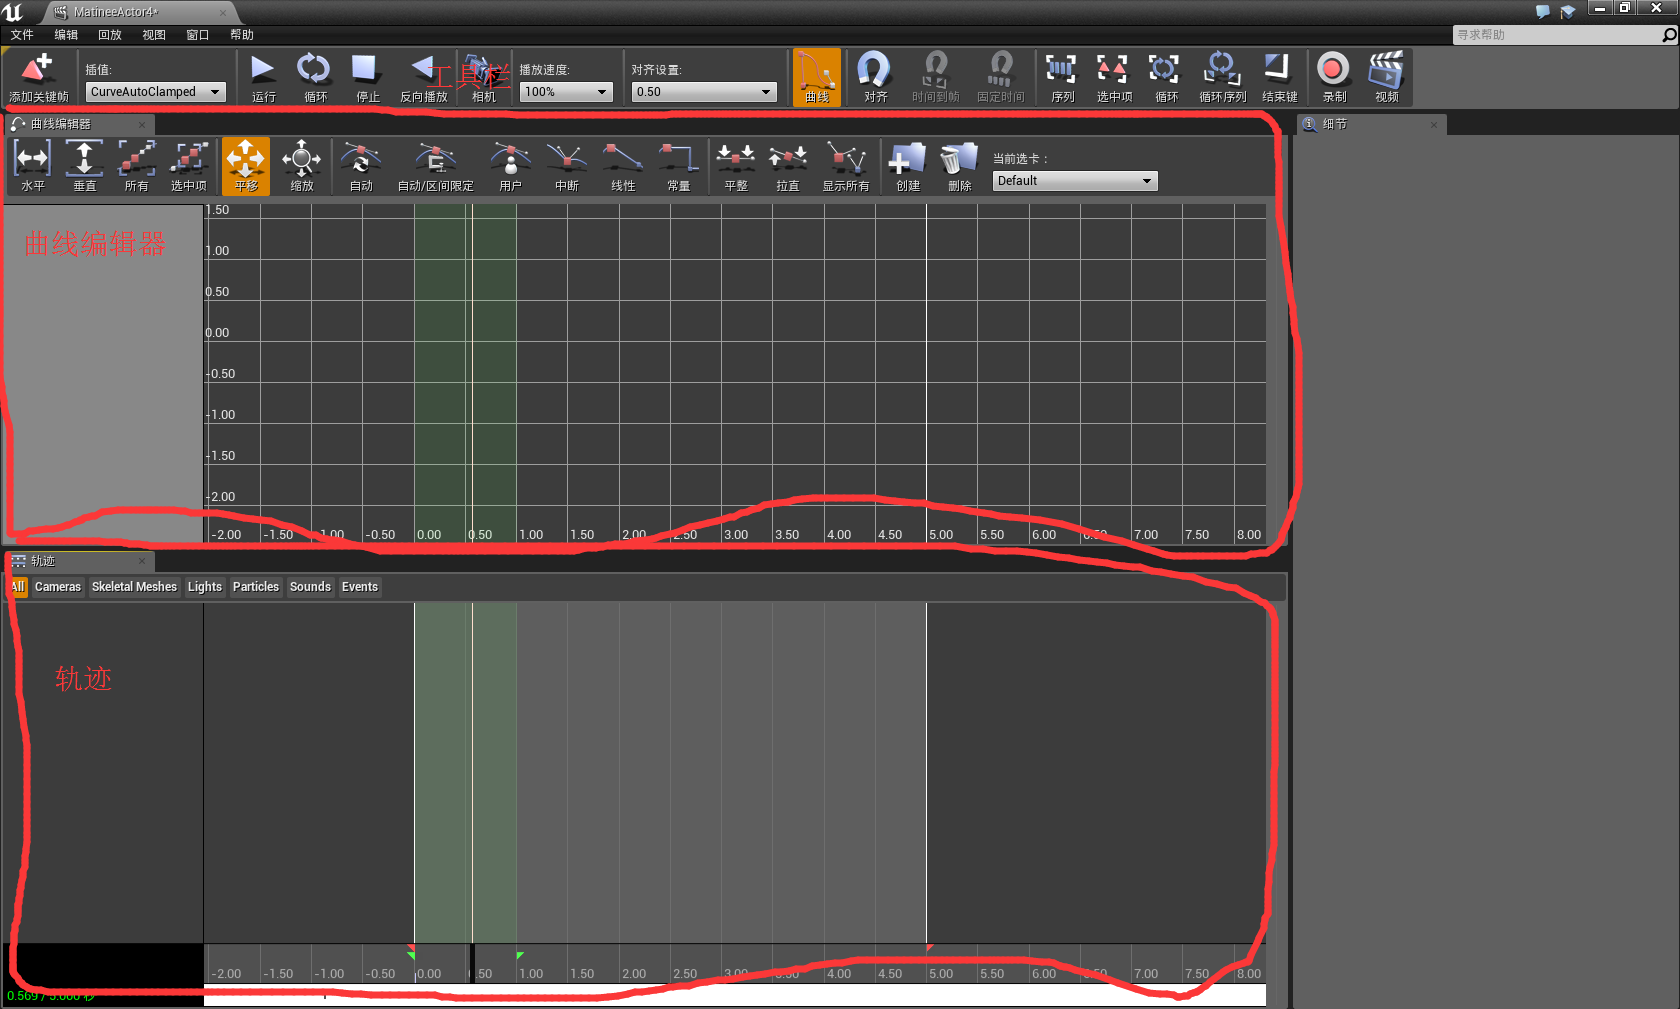The width and height of the screenshot is (1680, 1009).
Task: Click the 寻求帮助 search help field
Action: (x=1556, y=35)
